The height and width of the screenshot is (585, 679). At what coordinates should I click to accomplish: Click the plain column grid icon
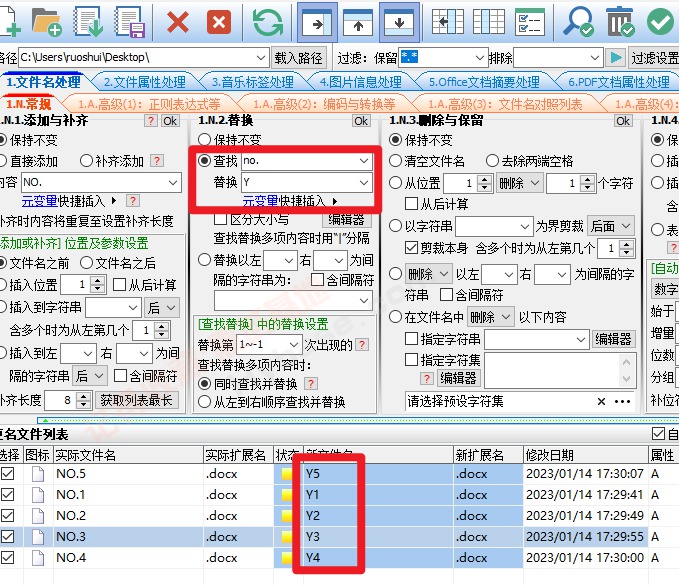tap(489, 22)
